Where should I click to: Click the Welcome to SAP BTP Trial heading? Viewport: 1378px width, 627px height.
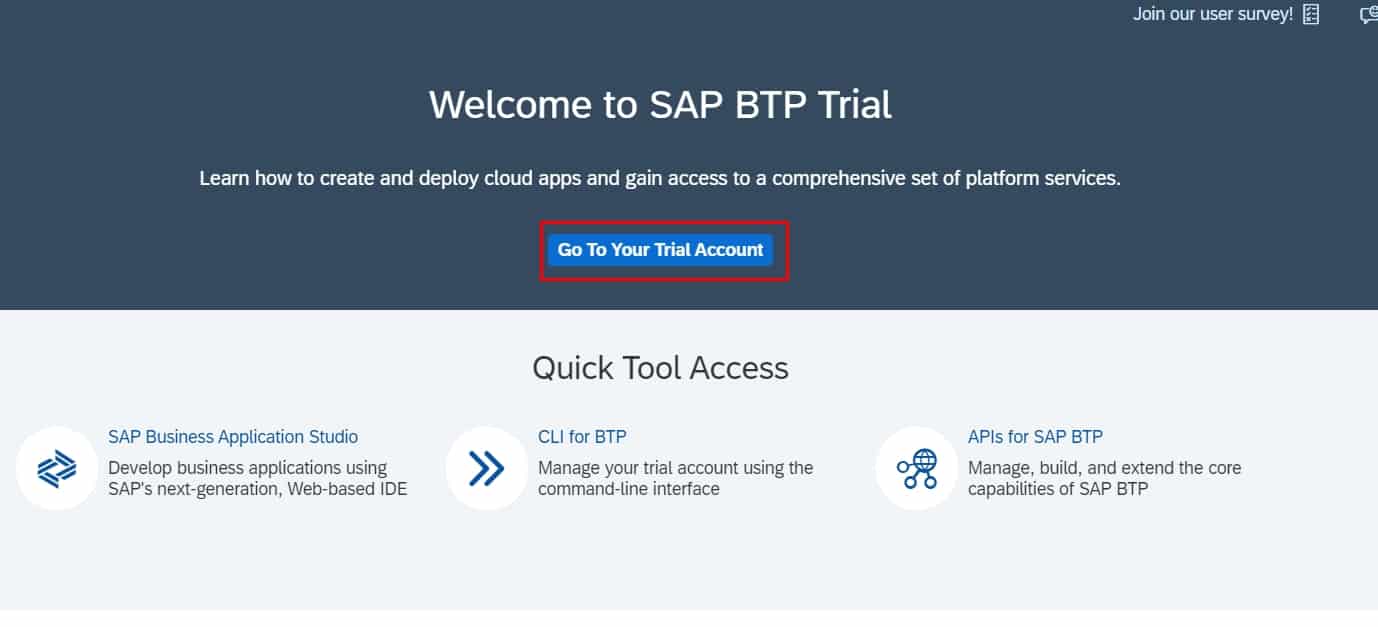point(660,104)
